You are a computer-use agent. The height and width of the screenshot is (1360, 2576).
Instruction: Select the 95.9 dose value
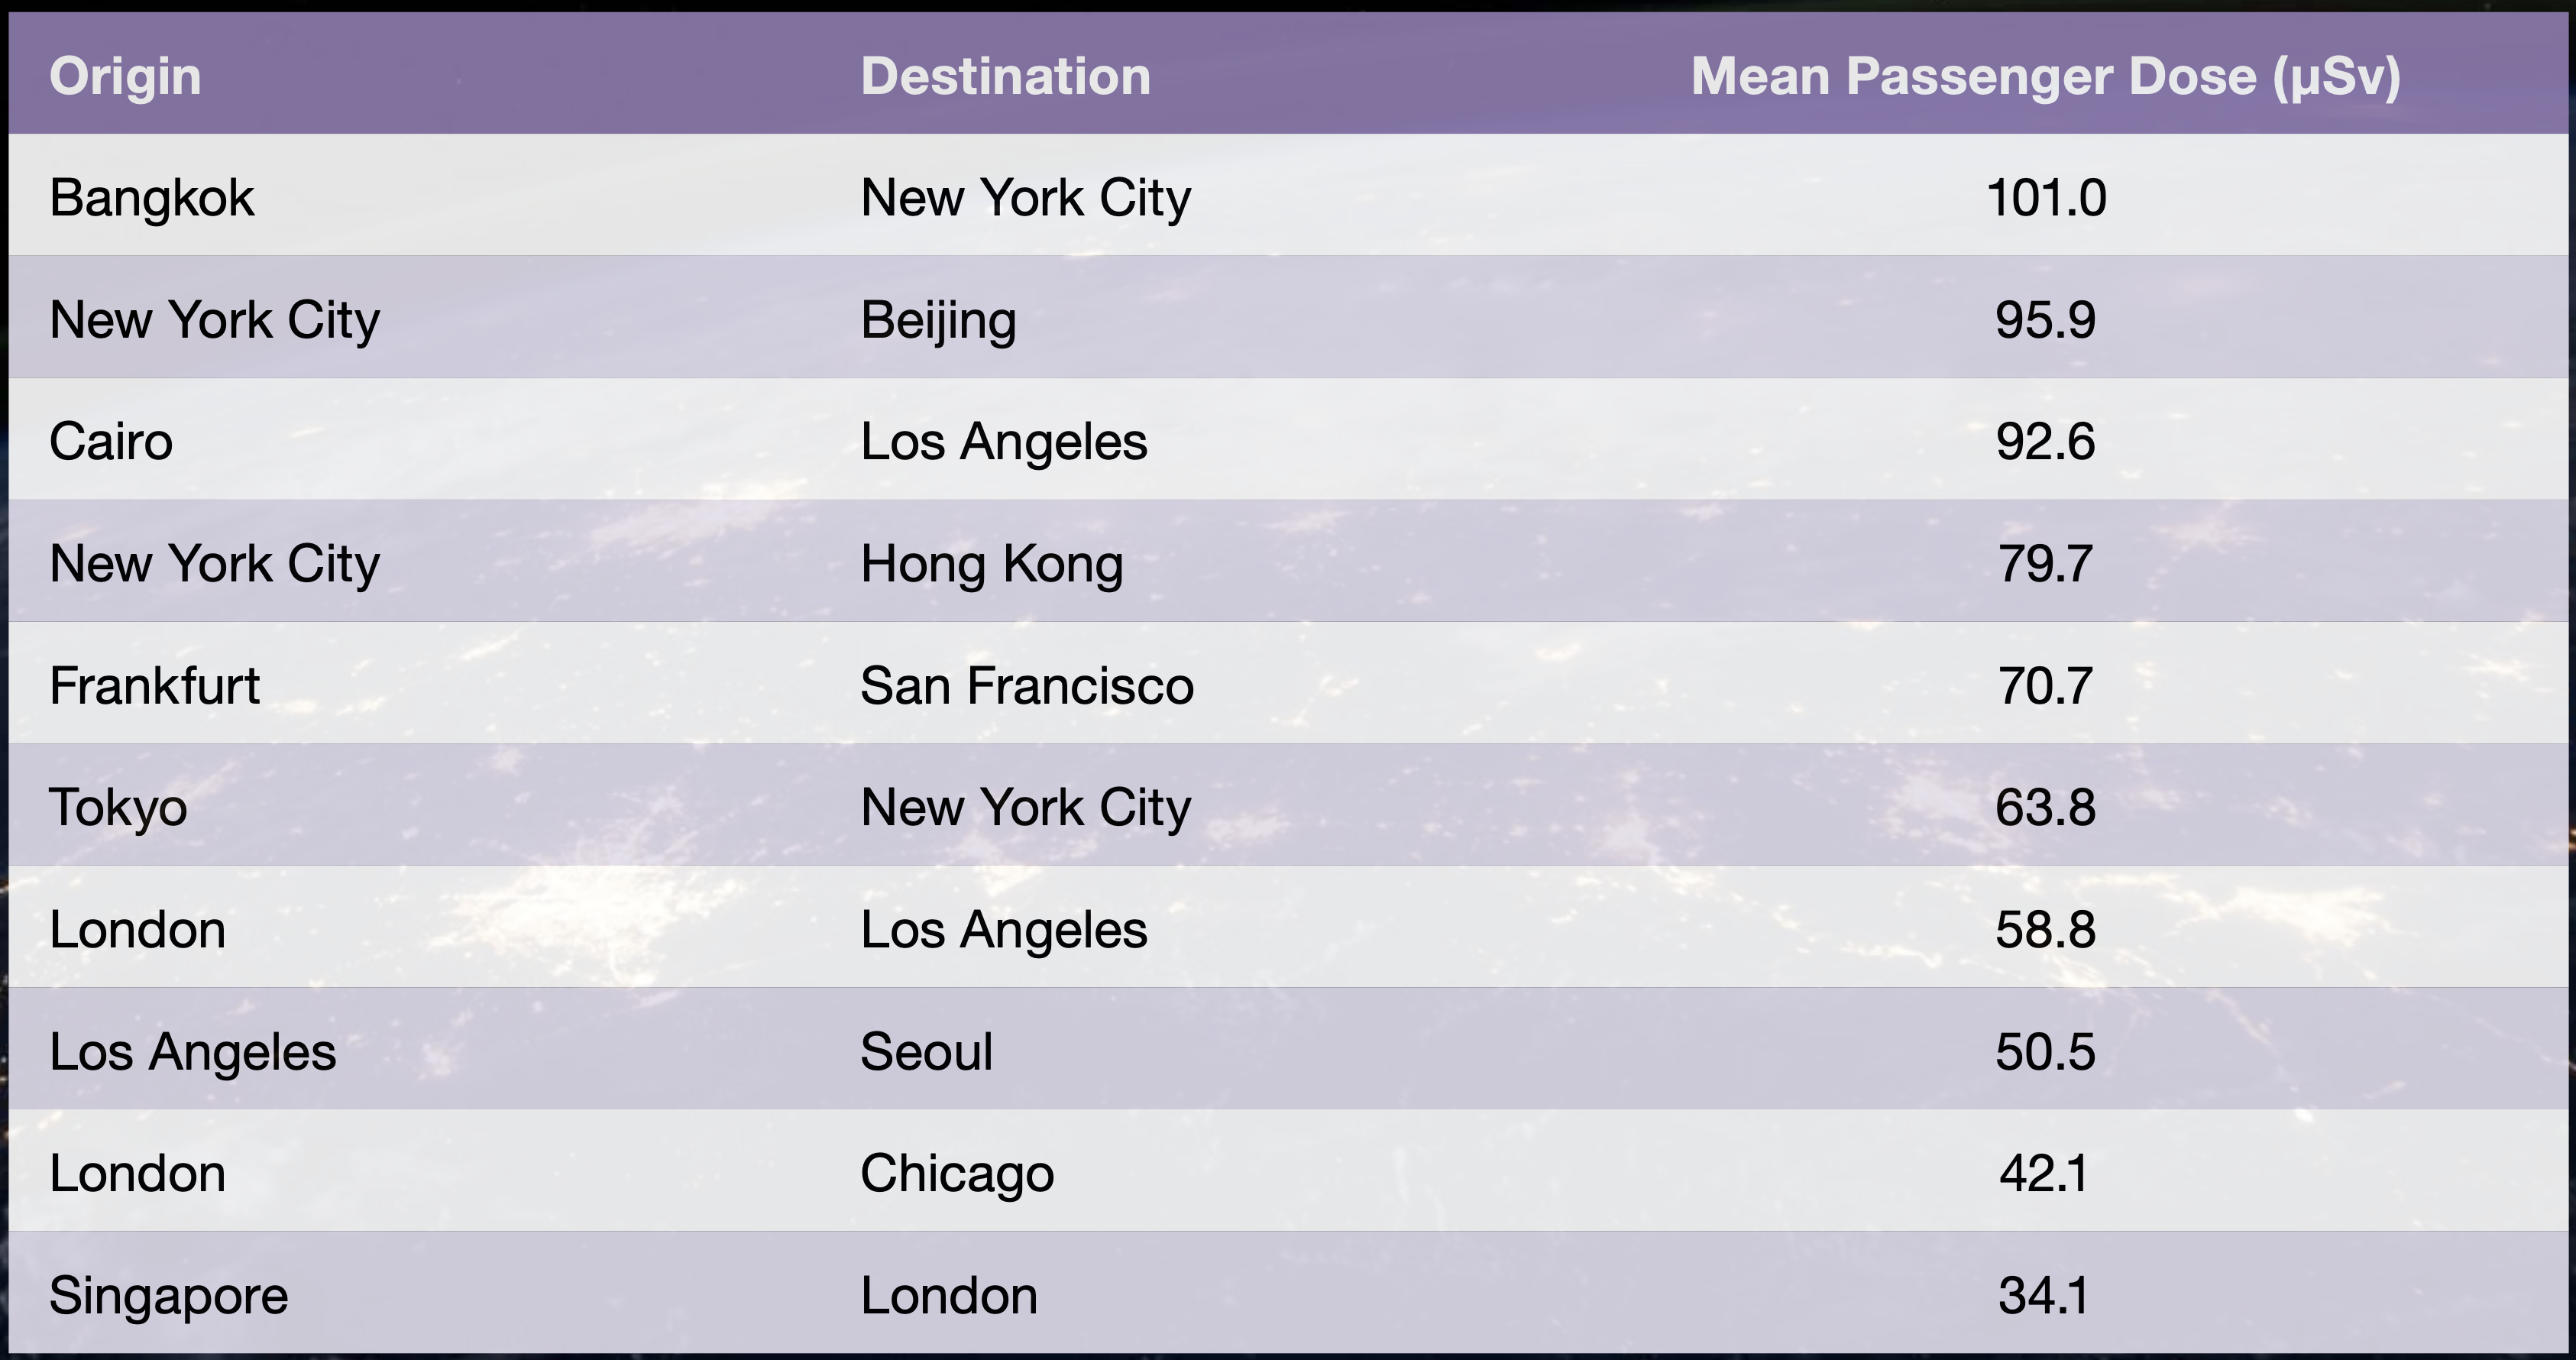[x=2045, y=320]
